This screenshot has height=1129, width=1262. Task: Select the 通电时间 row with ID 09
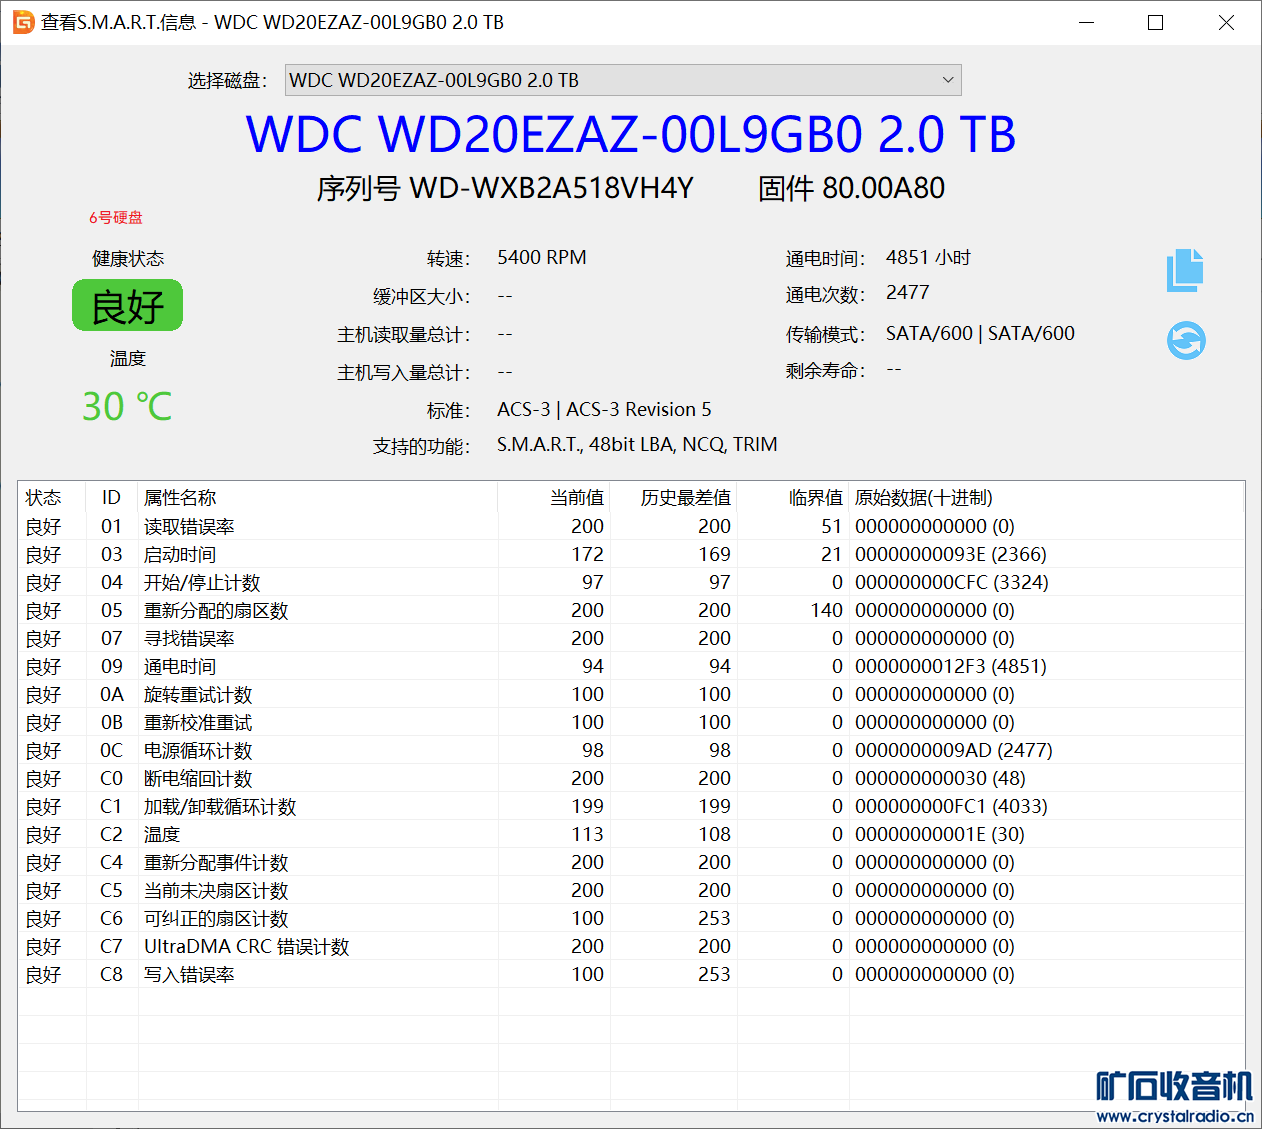click(x=631, y=666)
